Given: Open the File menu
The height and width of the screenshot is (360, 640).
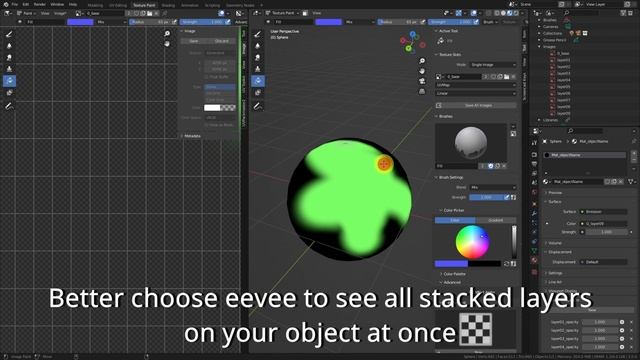Looking at the screenshot, I should 15,4.
